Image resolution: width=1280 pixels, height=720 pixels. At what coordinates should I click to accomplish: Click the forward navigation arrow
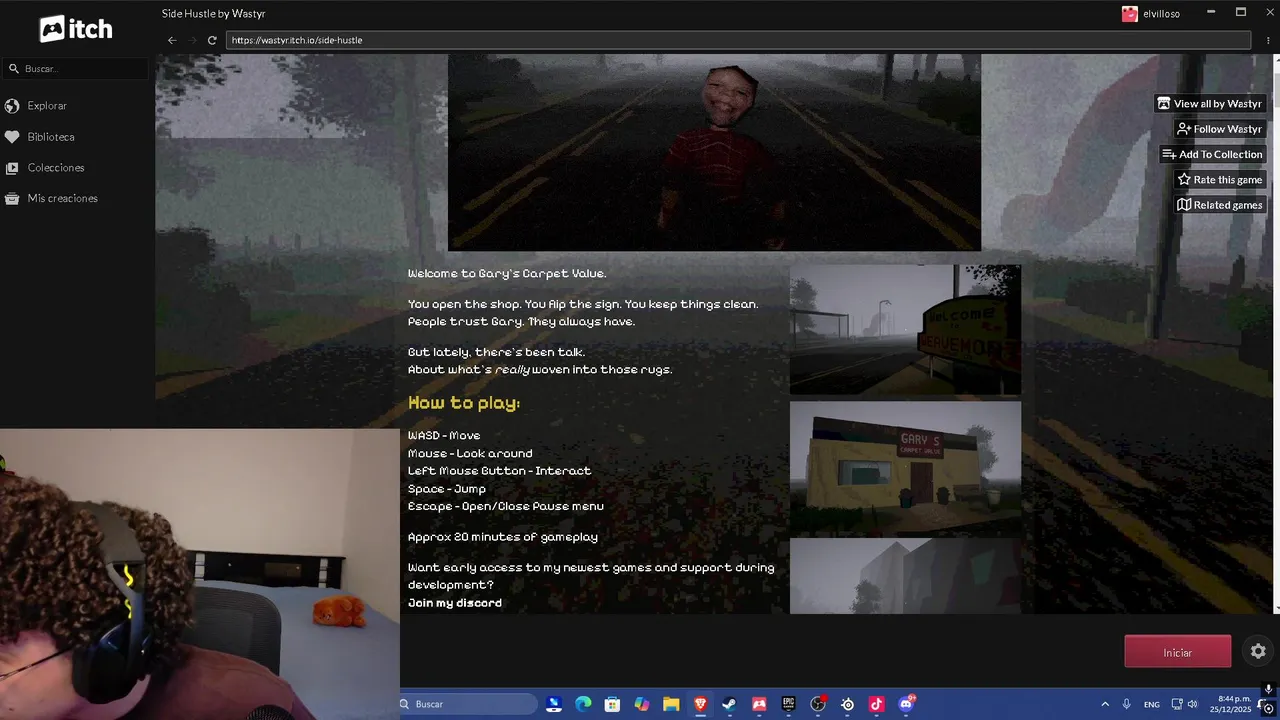pos(192,40)
